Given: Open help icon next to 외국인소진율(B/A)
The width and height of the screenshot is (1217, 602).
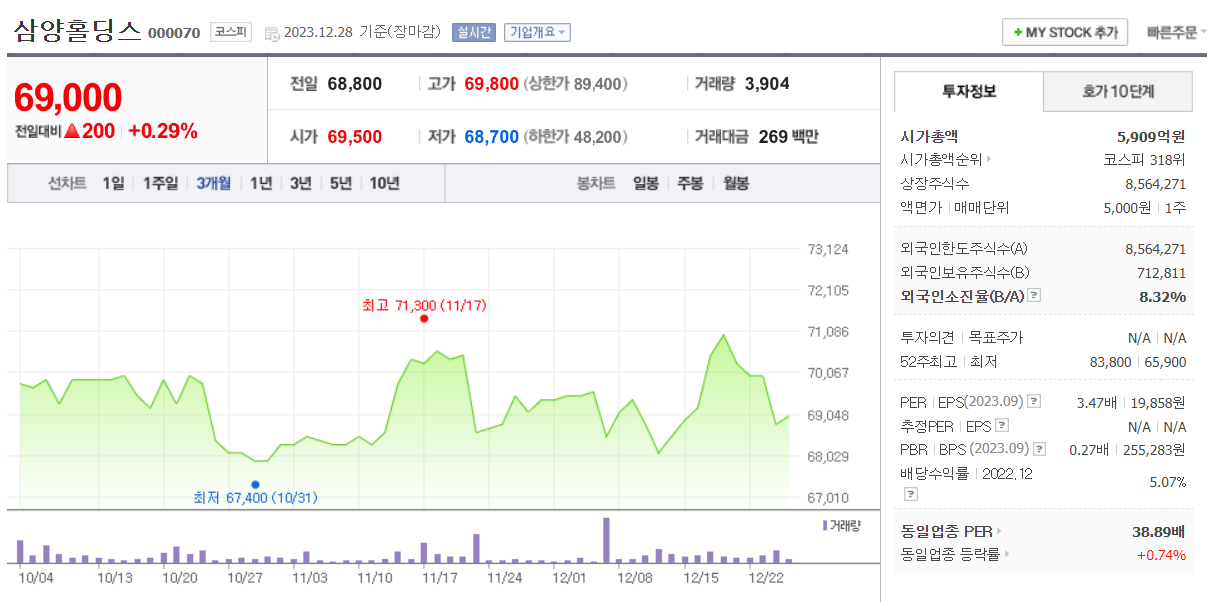Looking at the screenshot, I should [1034, 296].
